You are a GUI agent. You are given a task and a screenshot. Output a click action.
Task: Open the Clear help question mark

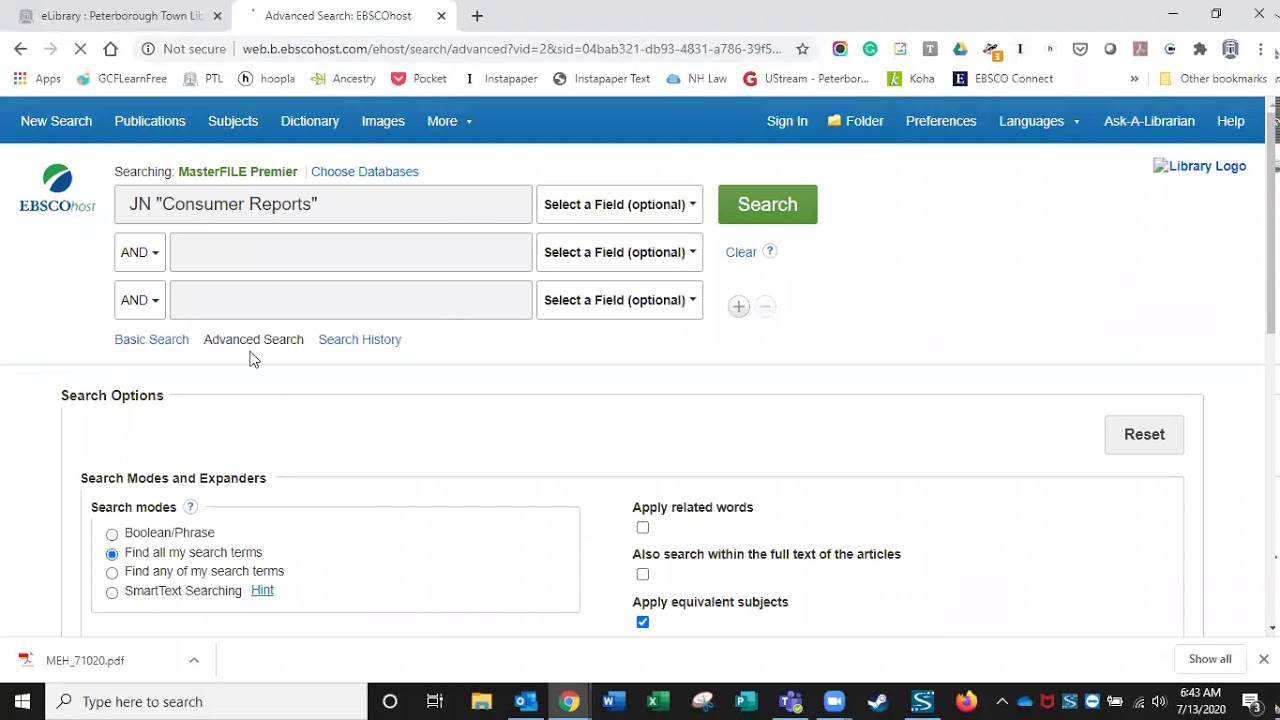(770, 251)
